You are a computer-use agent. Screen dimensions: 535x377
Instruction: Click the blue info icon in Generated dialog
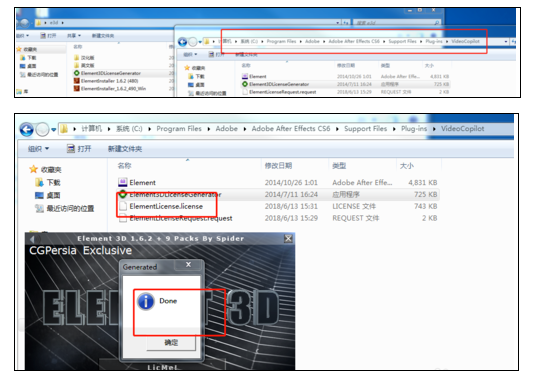tap(146, 301)
